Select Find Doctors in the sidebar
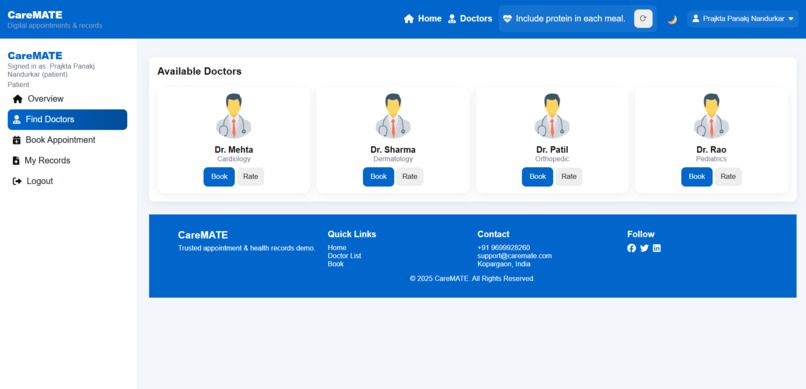This screenshot has width=806, height=389. tap(67, 119)
